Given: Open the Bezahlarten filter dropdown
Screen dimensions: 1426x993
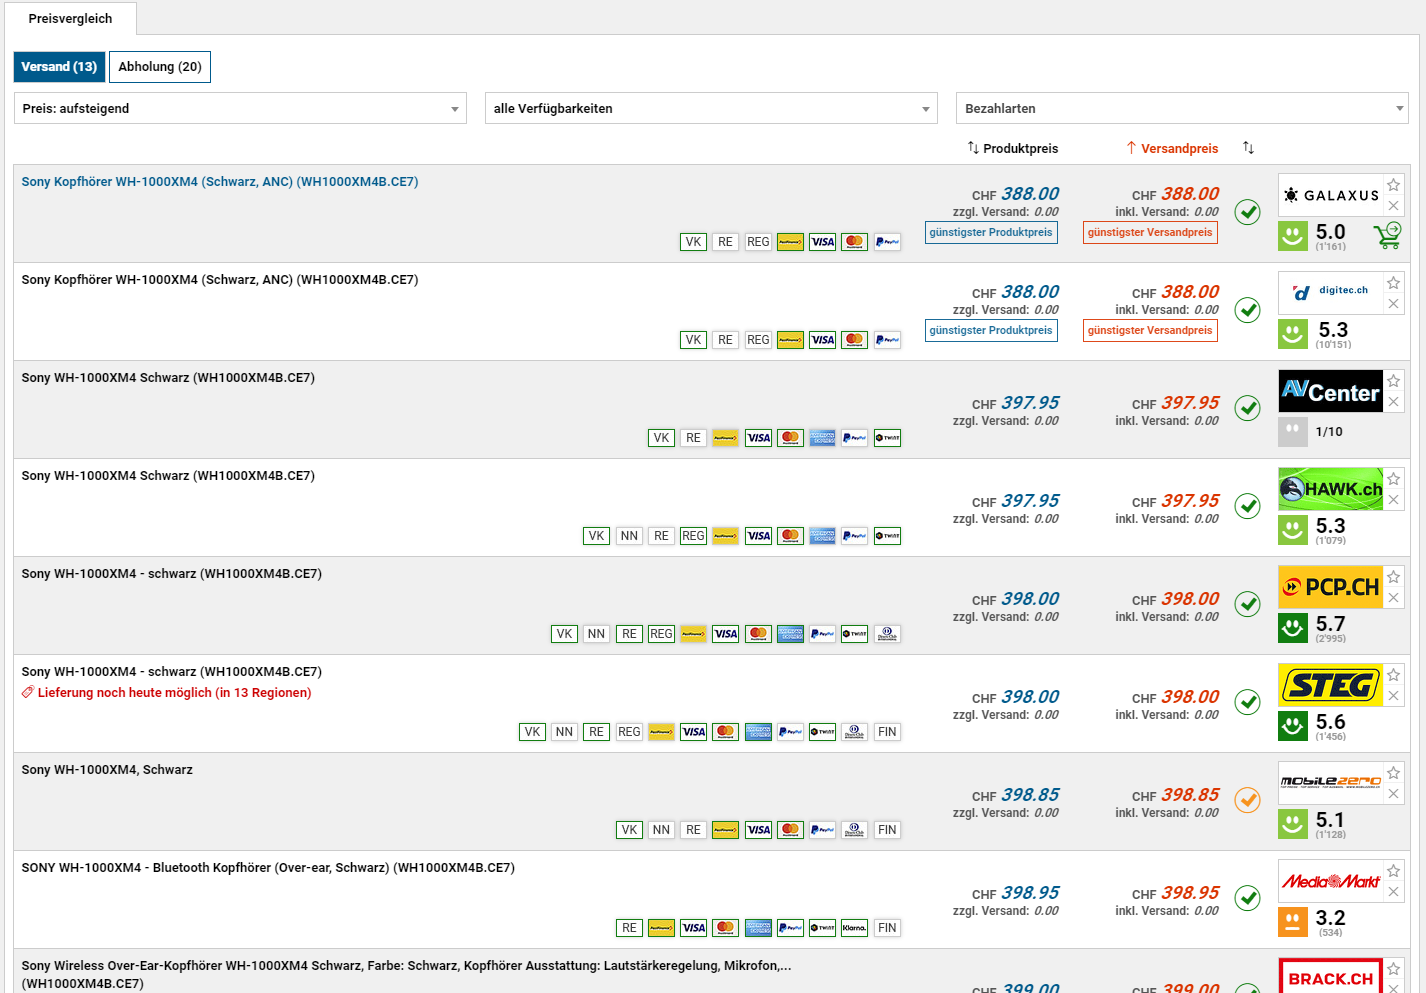Looking at the screenshot, I should point(1182,108).
